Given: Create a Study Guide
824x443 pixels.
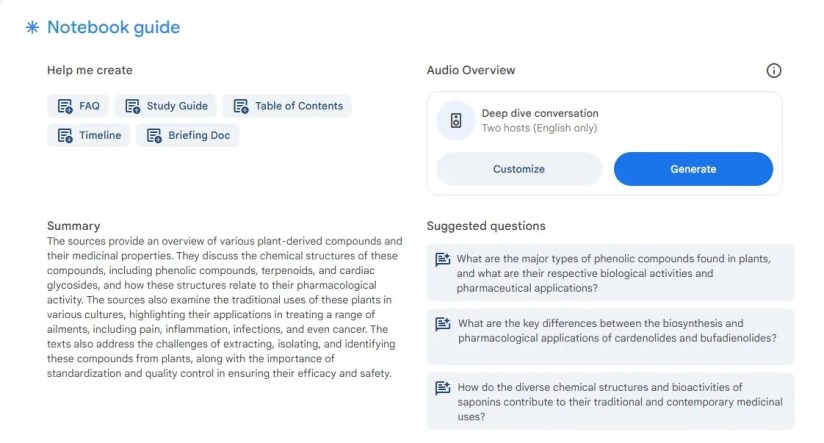Looking at the screenshot, I should (166, 106).
